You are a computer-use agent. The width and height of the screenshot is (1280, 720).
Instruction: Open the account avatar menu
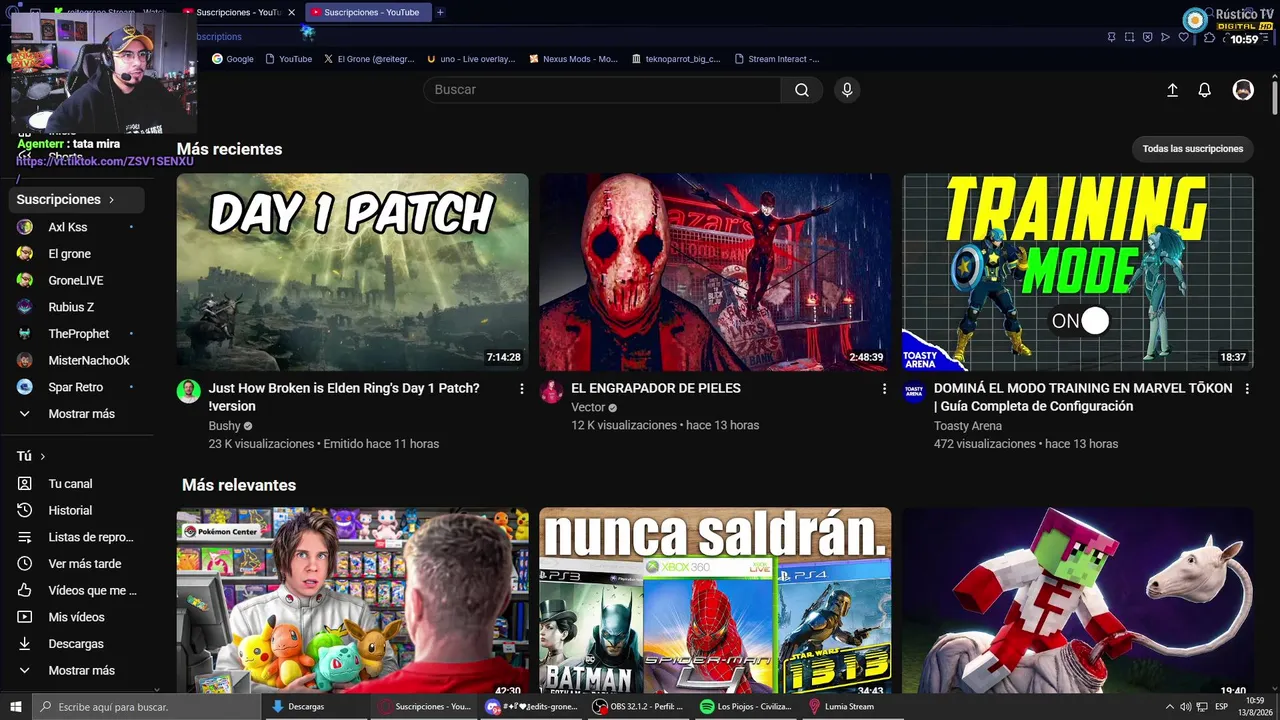pyautogui.click(x=1243, y=90)
